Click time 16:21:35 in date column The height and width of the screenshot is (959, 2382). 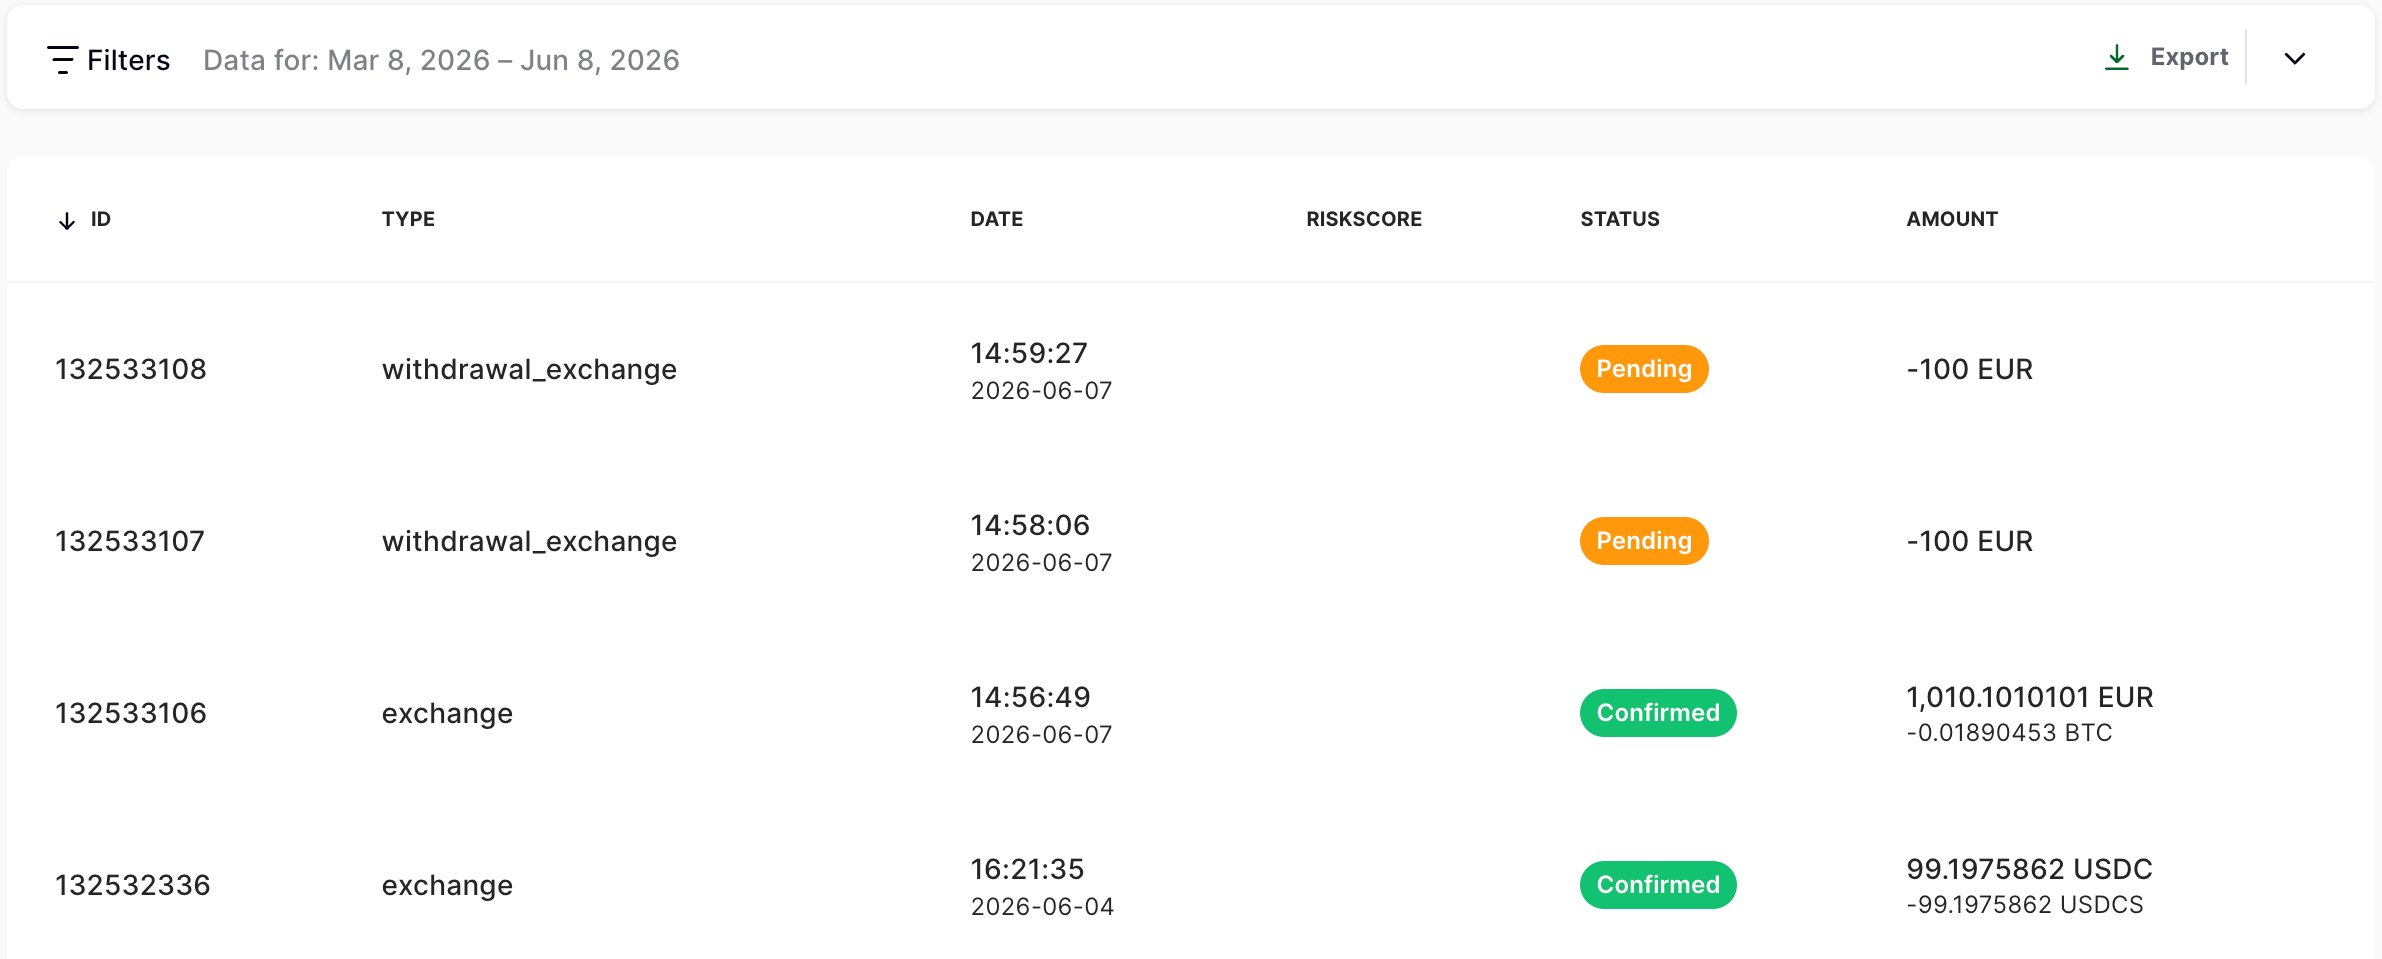click(1027, 869)
